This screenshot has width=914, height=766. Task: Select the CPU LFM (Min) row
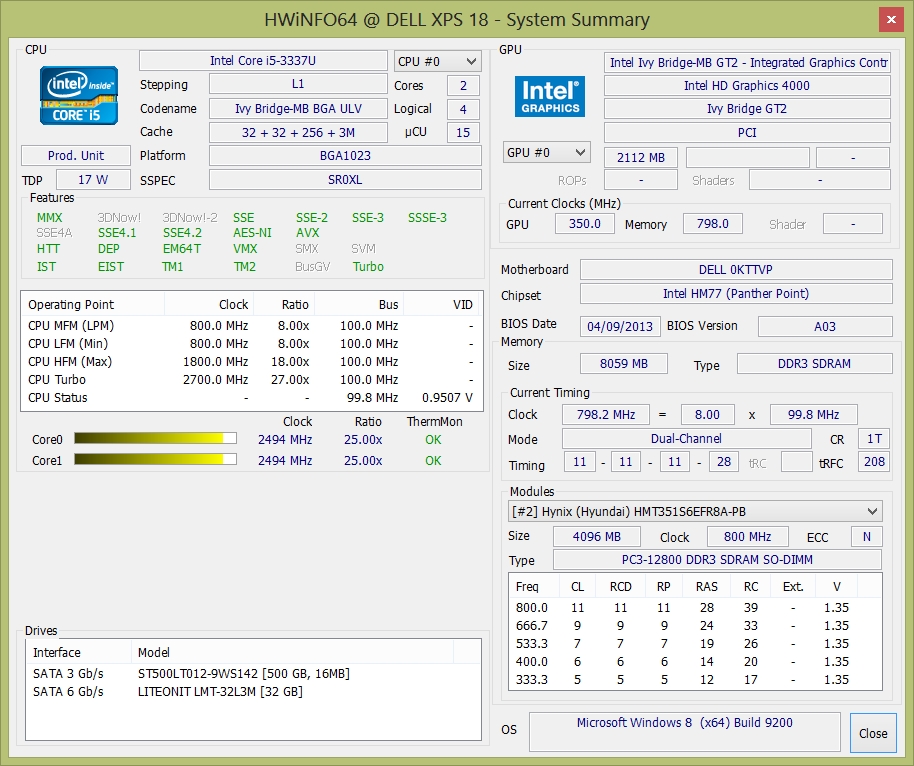[x=252, y=343]
